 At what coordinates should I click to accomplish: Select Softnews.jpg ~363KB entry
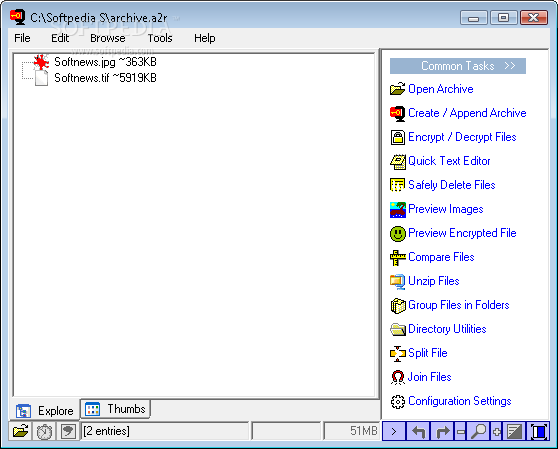pos(105,62)
